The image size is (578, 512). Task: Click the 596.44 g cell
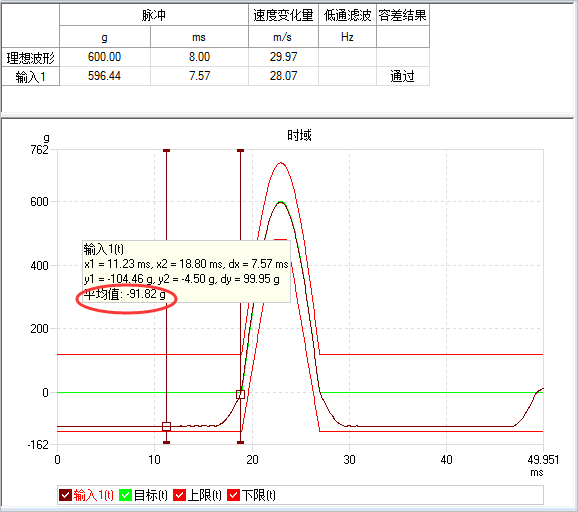click(x=105, y=76)
